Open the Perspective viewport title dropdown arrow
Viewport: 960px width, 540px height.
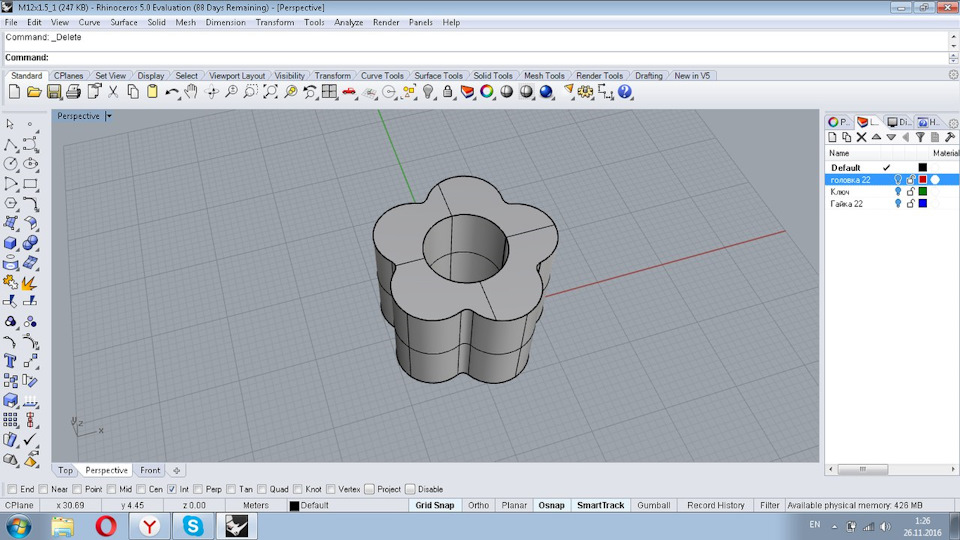coord(108,116)
